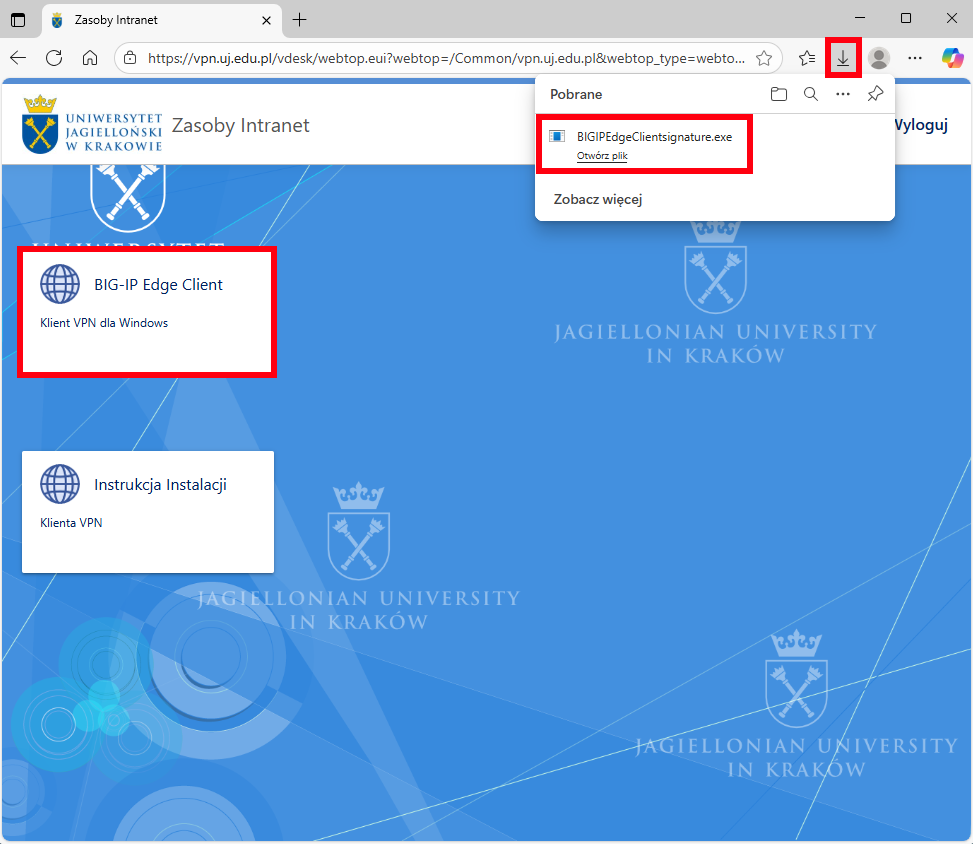The image size is (973, 844).
Task: Click the Klienta VPN description text
Action: point(71,523)
